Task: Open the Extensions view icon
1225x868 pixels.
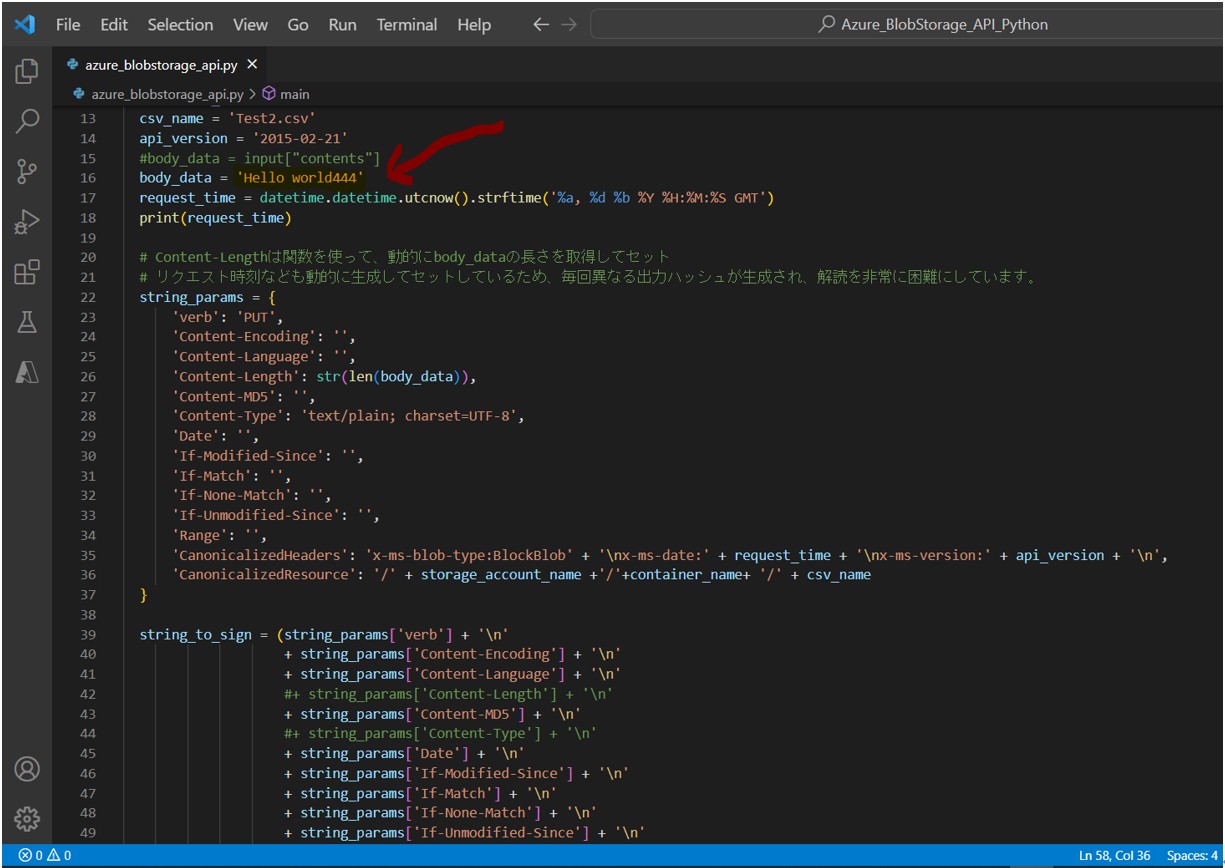Action: [27, 272]
